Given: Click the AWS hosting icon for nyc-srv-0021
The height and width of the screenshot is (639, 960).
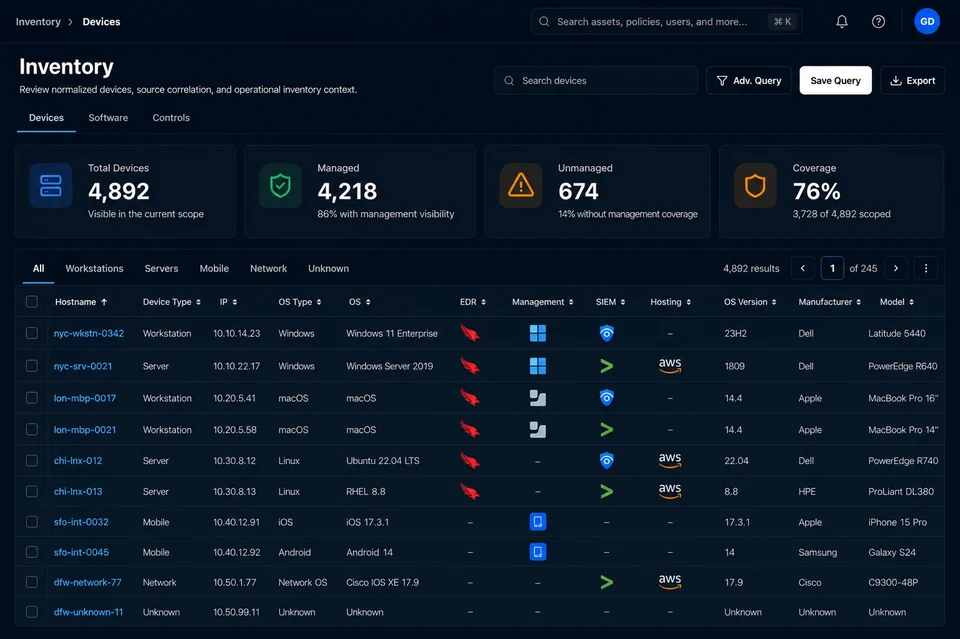Looking at the screenshot, I should [x=670, y=366].
